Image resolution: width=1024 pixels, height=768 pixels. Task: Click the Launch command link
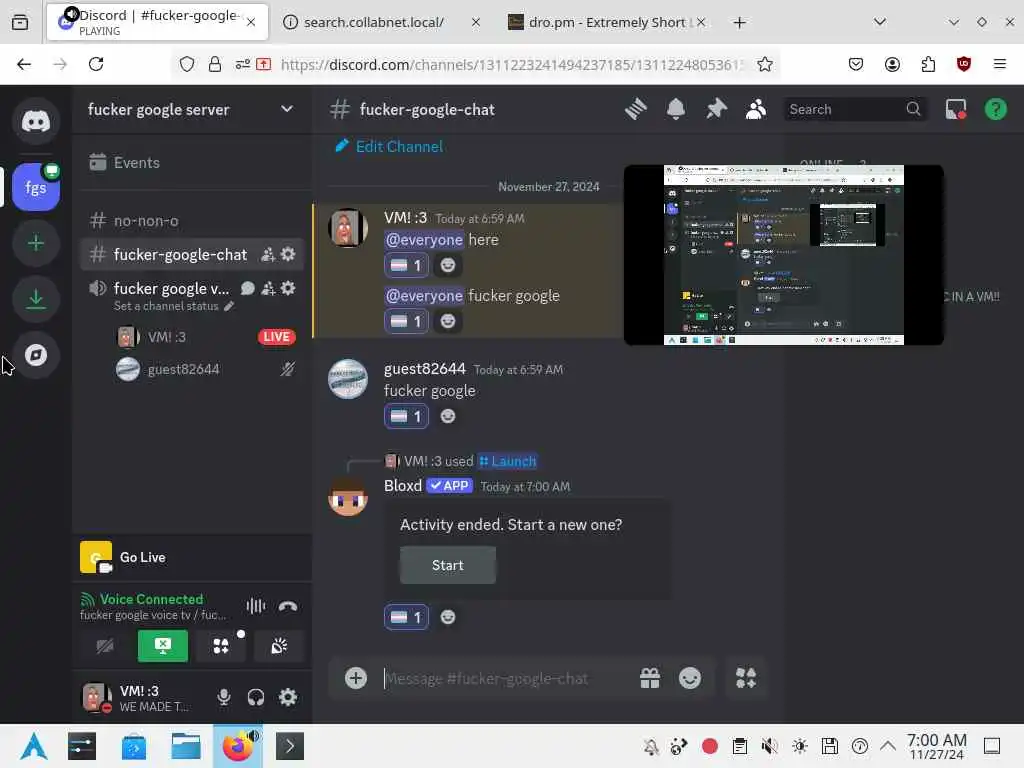click(507, 461)
